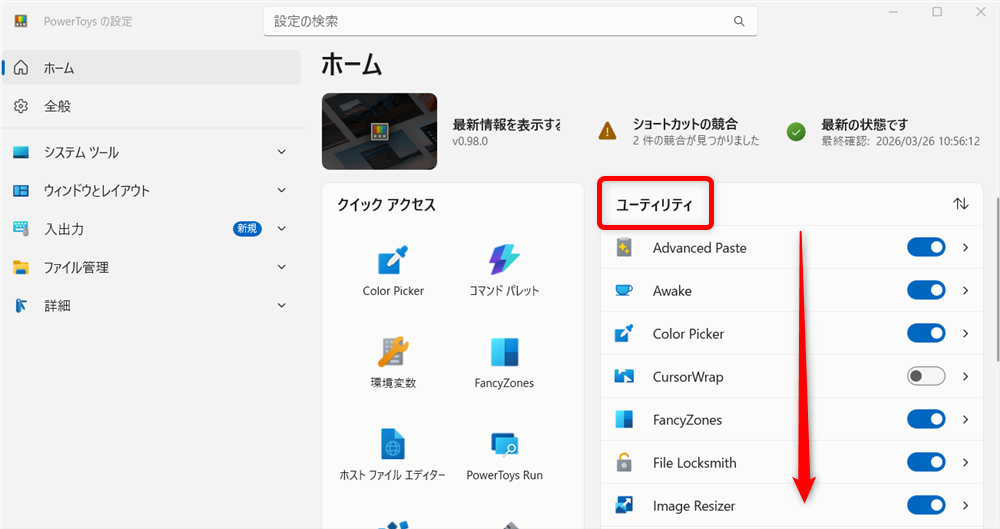This screenshot has width=1000, height=529.
Task: Click the green up-to-date check icon
Action: [796, 132]
